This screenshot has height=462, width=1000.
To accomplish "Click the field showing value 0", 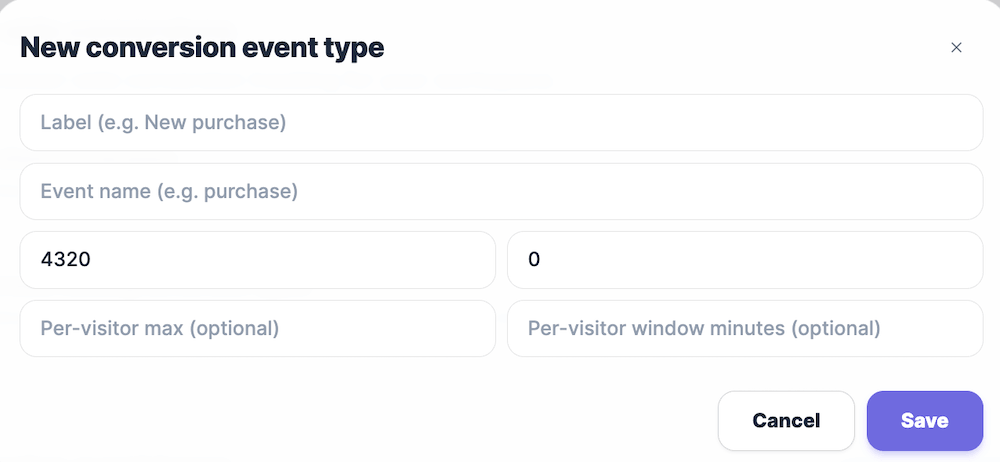I will pyautogui.click(x=745, y=260).
